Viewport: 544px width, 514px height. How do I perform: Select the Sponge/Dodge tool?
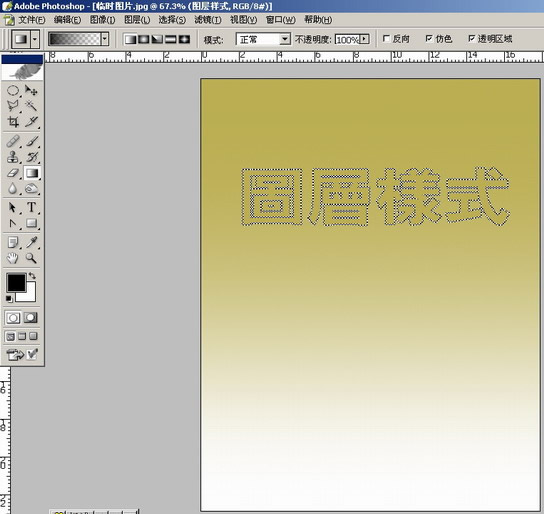point(32,188)
